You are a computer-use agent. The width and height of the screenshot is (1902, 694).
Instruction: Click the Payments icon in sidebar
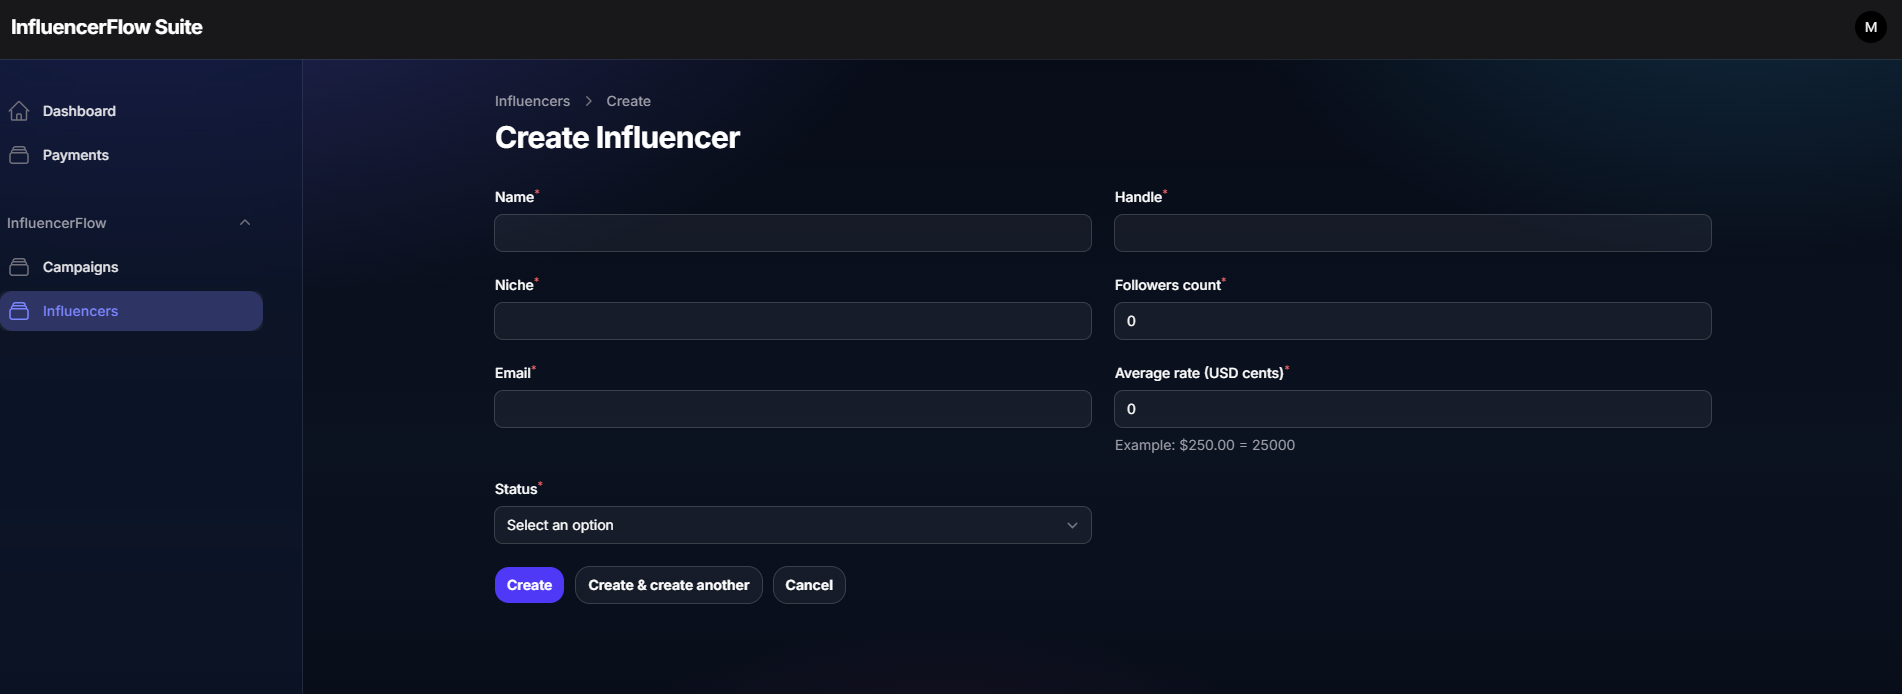[19, 154]
